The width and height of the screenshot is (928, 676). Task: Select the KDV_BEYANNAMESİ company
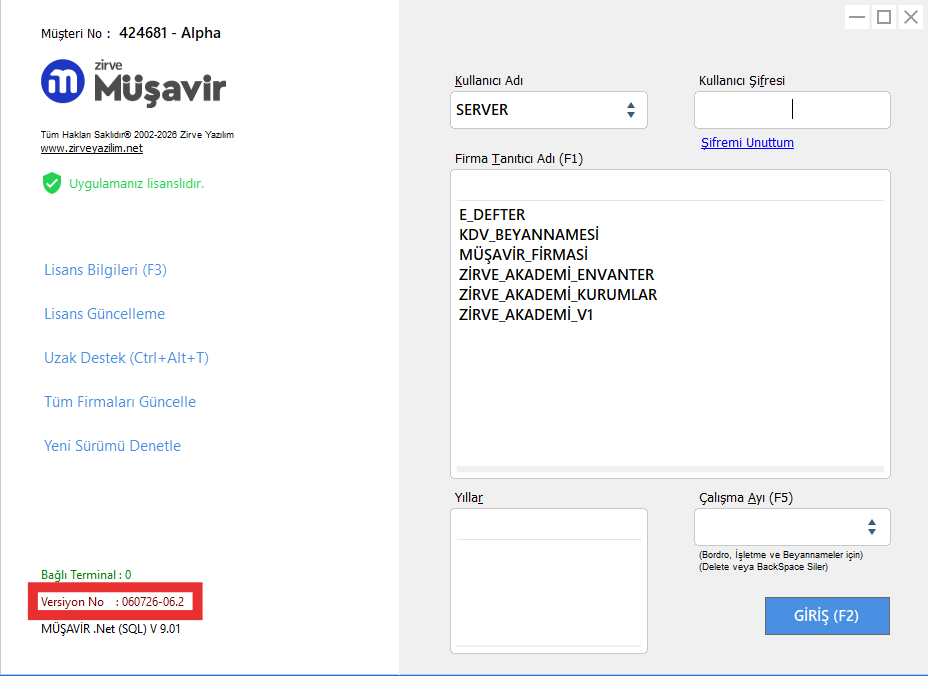(x=529, y=234)
